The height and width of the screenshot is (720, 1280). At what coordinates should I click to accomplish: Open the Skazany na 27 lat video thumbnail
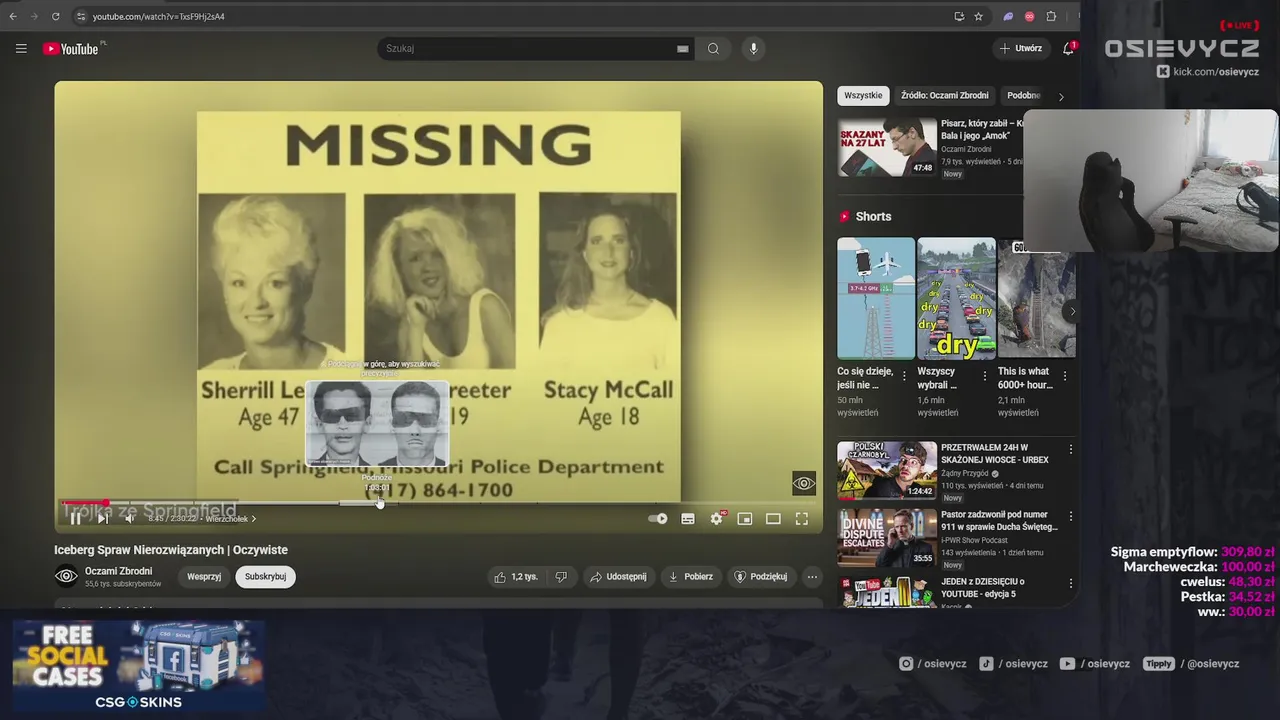(887, 147)
